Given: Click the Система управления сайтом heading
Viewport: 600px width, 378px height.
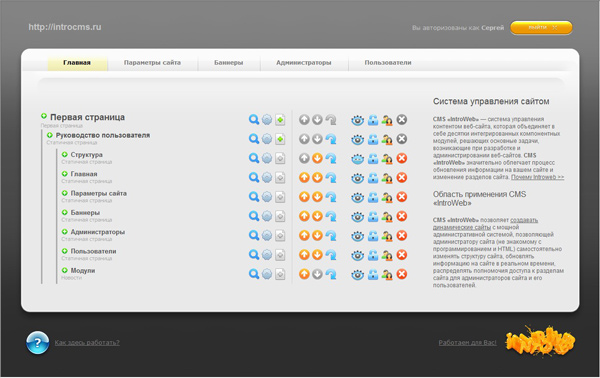Looking at the screenshot, I should [x=491, y=101].
